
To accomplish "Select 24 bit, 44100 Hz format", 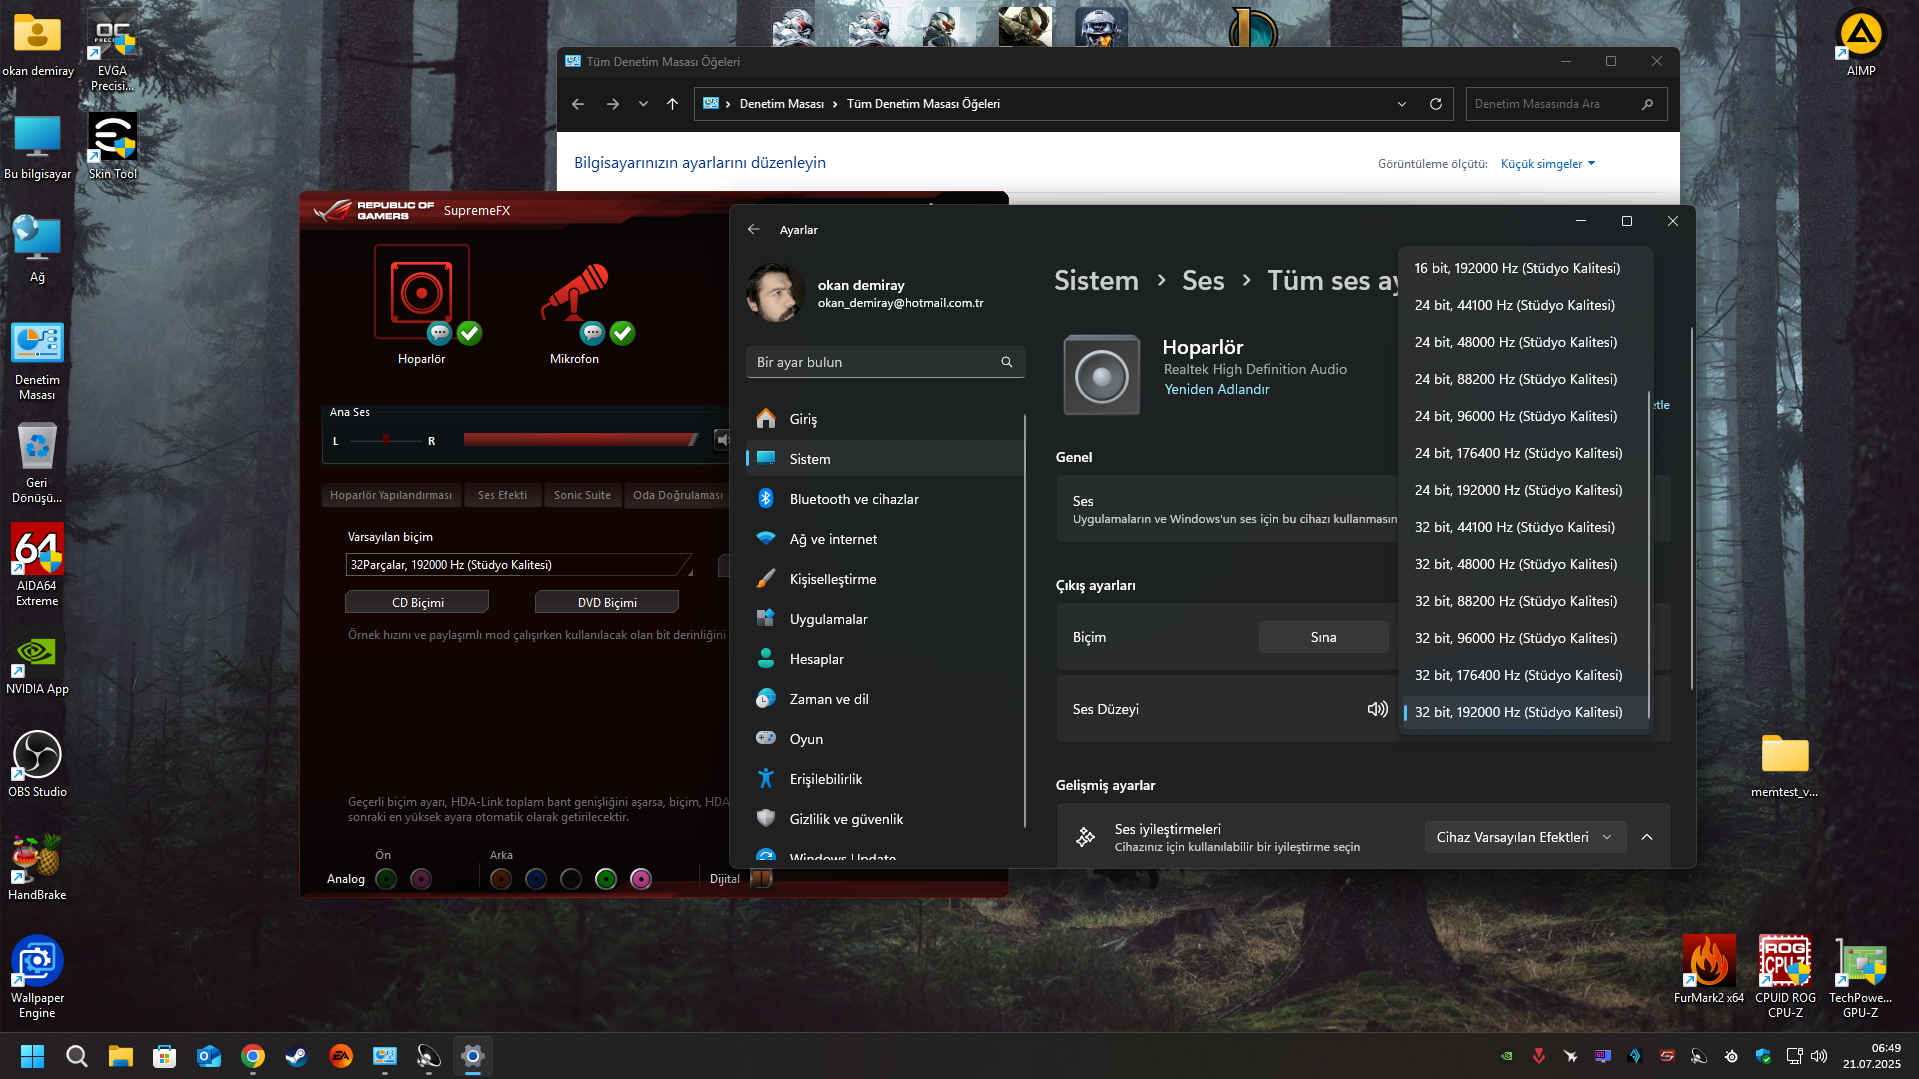I will (1524, 305).
